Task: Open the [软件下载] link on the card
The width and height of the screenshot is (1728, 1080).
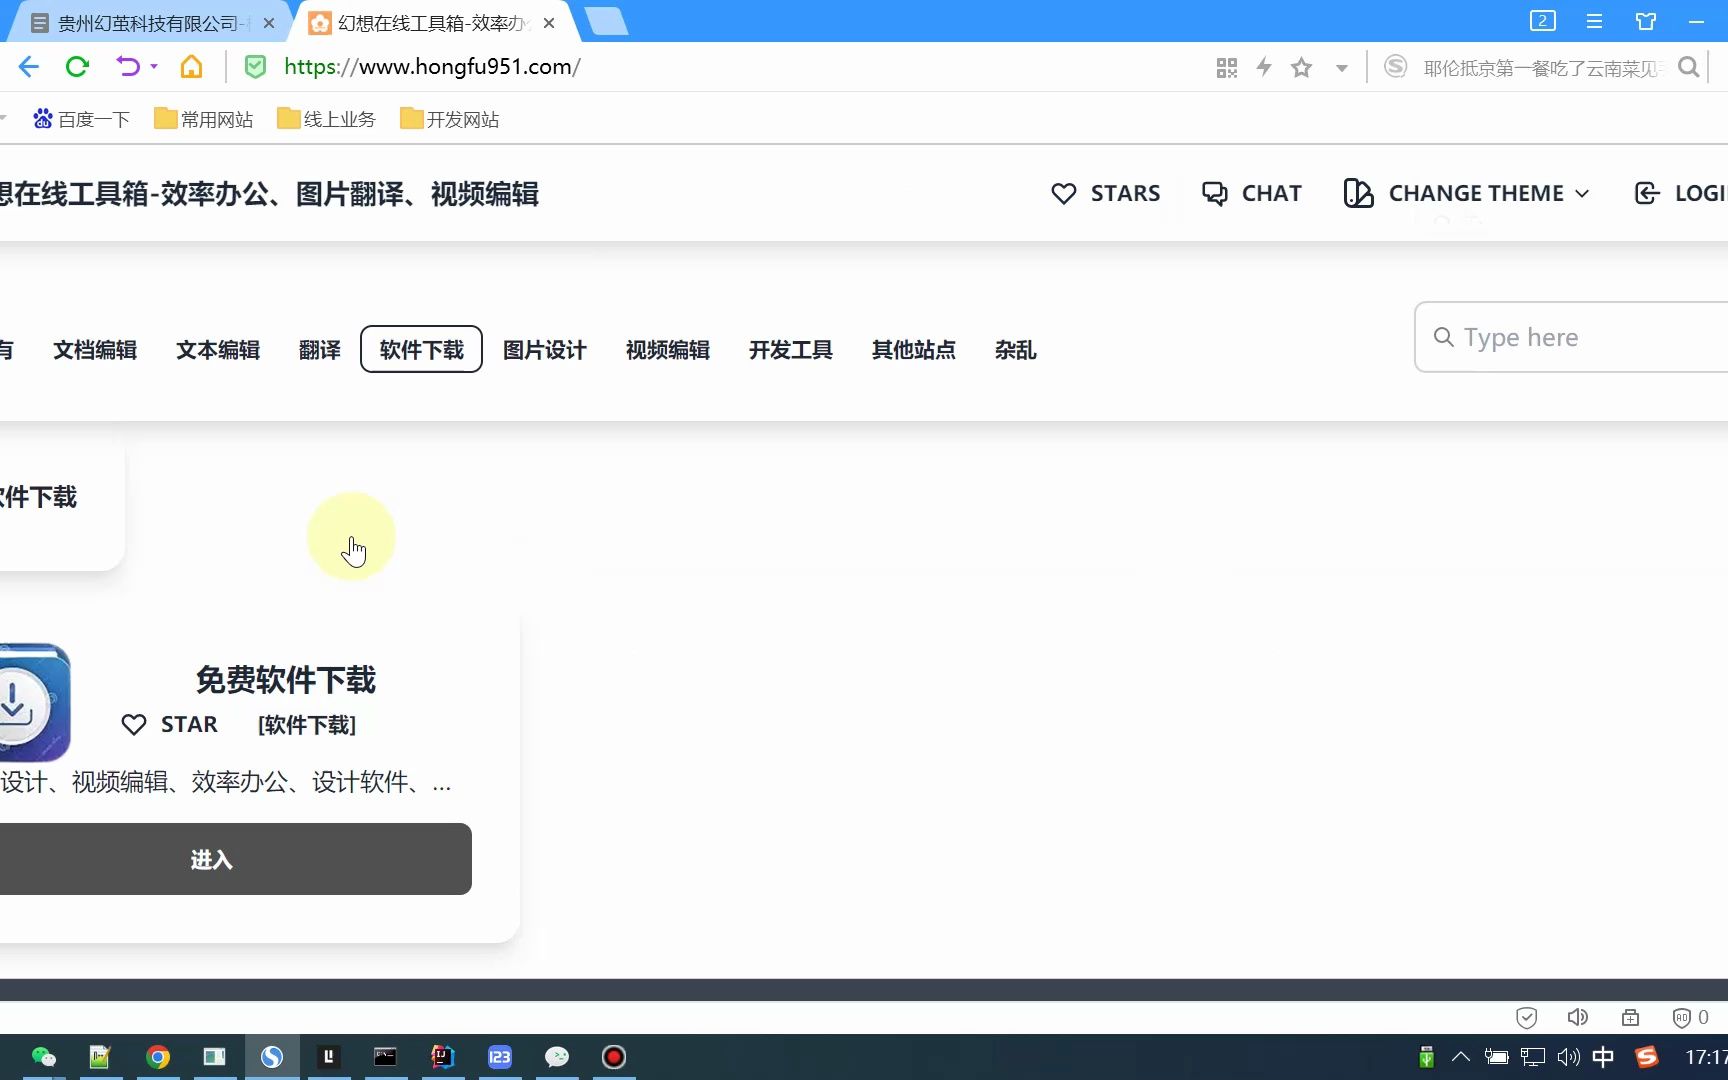Action: [x=307, y=725]
